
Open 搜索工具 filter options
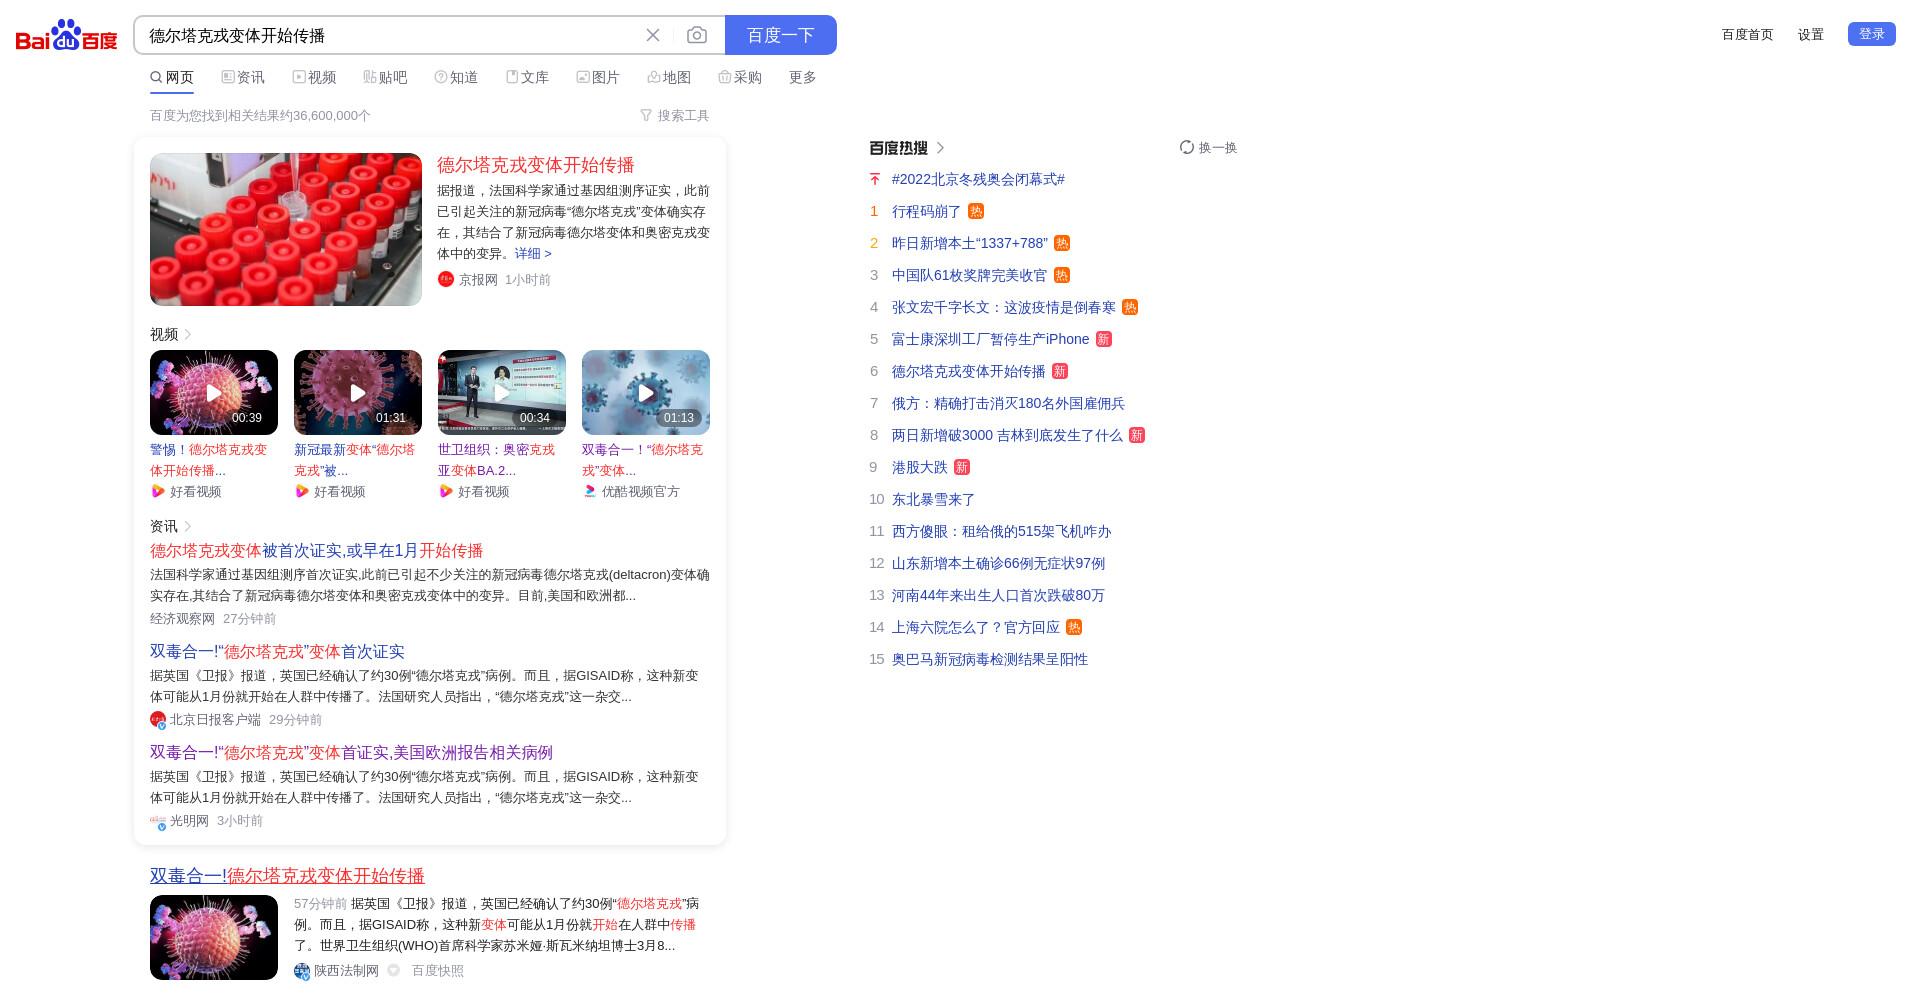pyautogui.click(x=675, y=116)
